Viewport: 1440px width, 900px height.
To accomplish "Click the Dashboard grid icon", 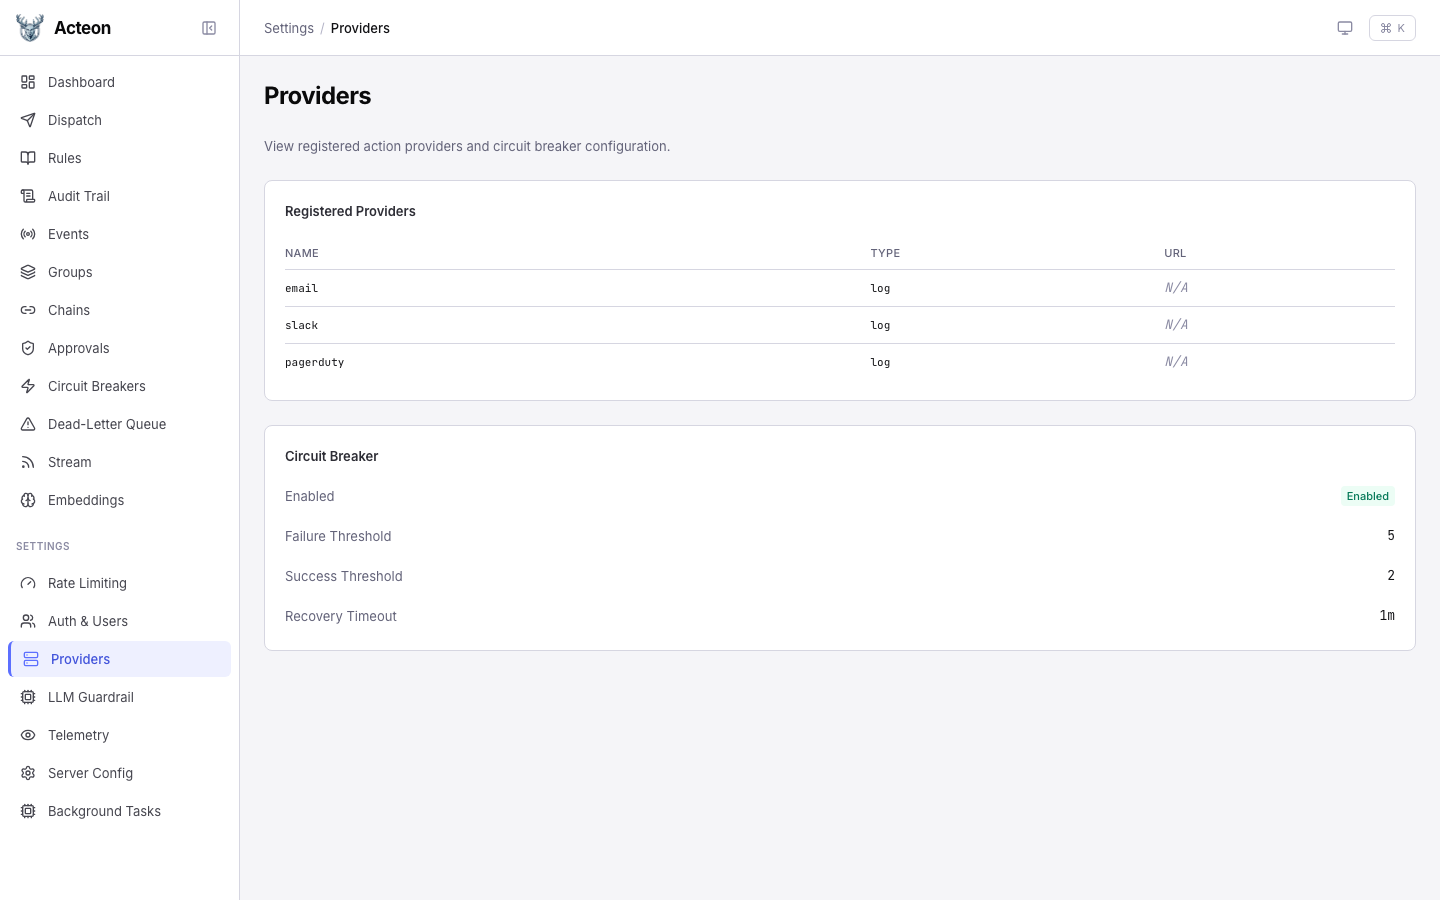I will click(x=28, y=82).
